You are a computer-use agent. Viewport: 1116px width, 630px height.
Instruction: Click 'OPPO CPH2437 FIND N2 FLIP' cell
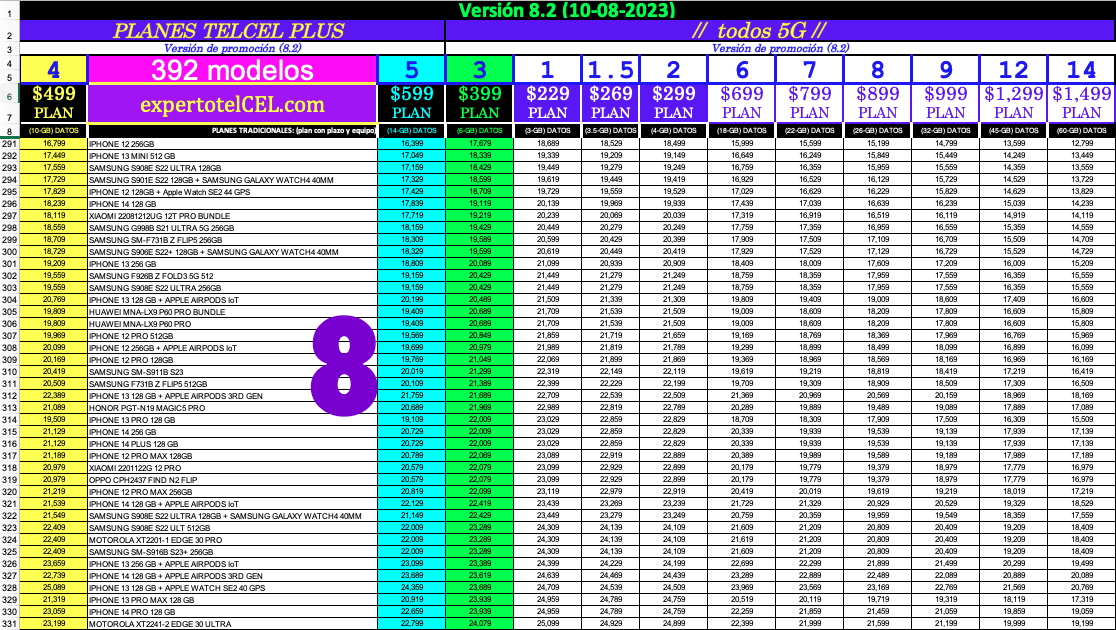(x=232, y=480)
